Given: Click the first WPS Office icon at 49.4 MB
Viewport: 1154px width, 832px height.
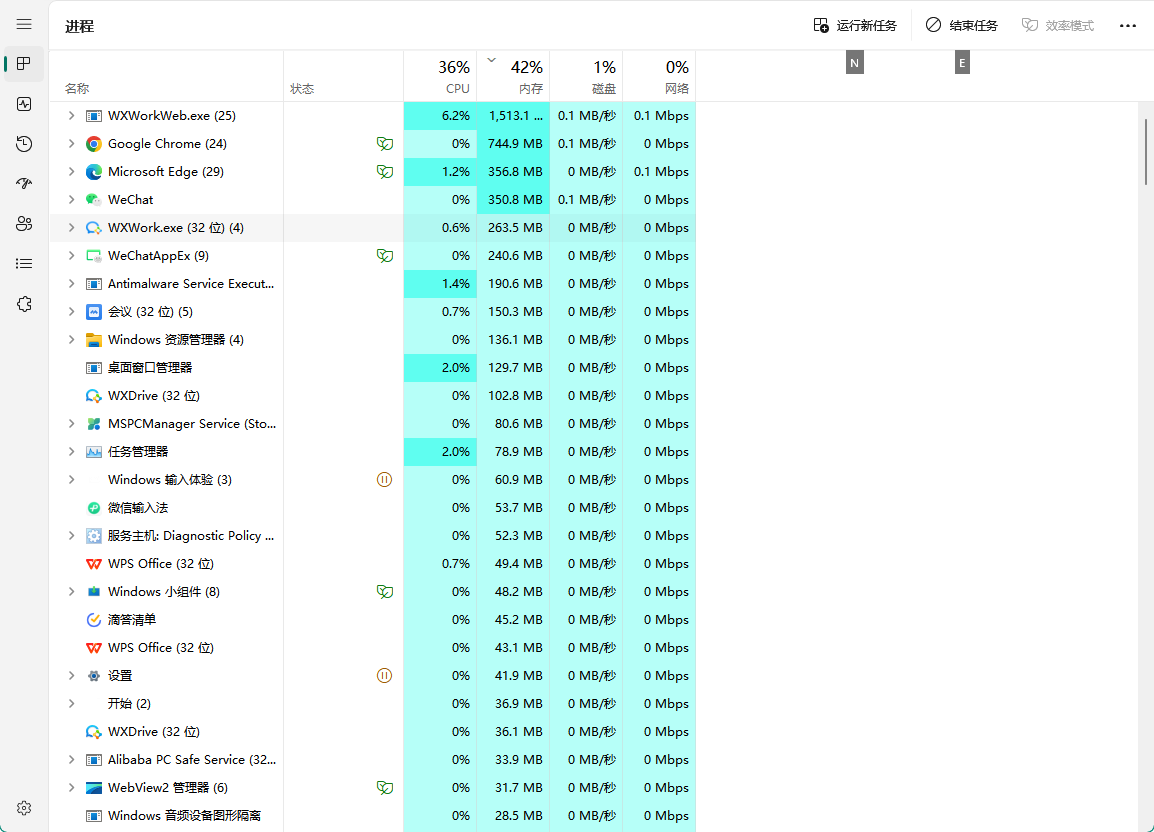Looking at the screenshot, I should click(x=93, y=563).
